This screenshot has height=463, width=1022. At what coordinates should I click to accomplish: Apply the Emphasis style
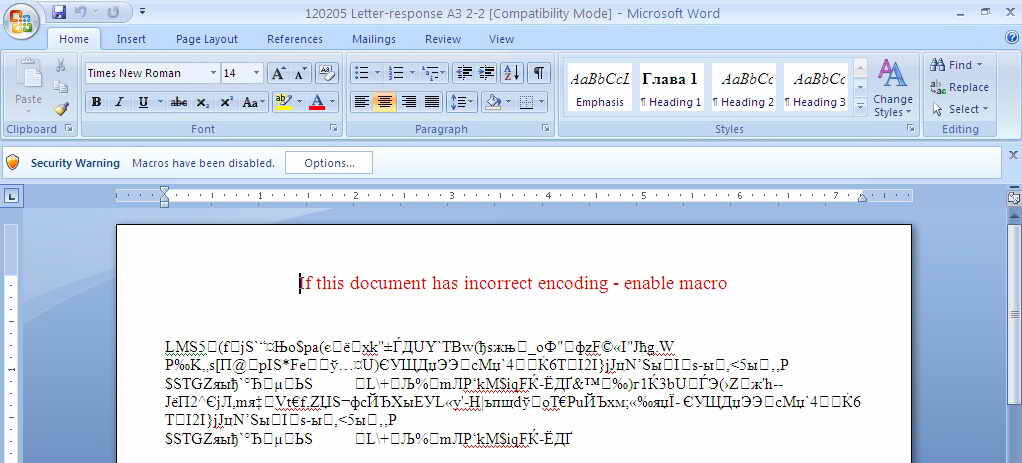(600, 87)
